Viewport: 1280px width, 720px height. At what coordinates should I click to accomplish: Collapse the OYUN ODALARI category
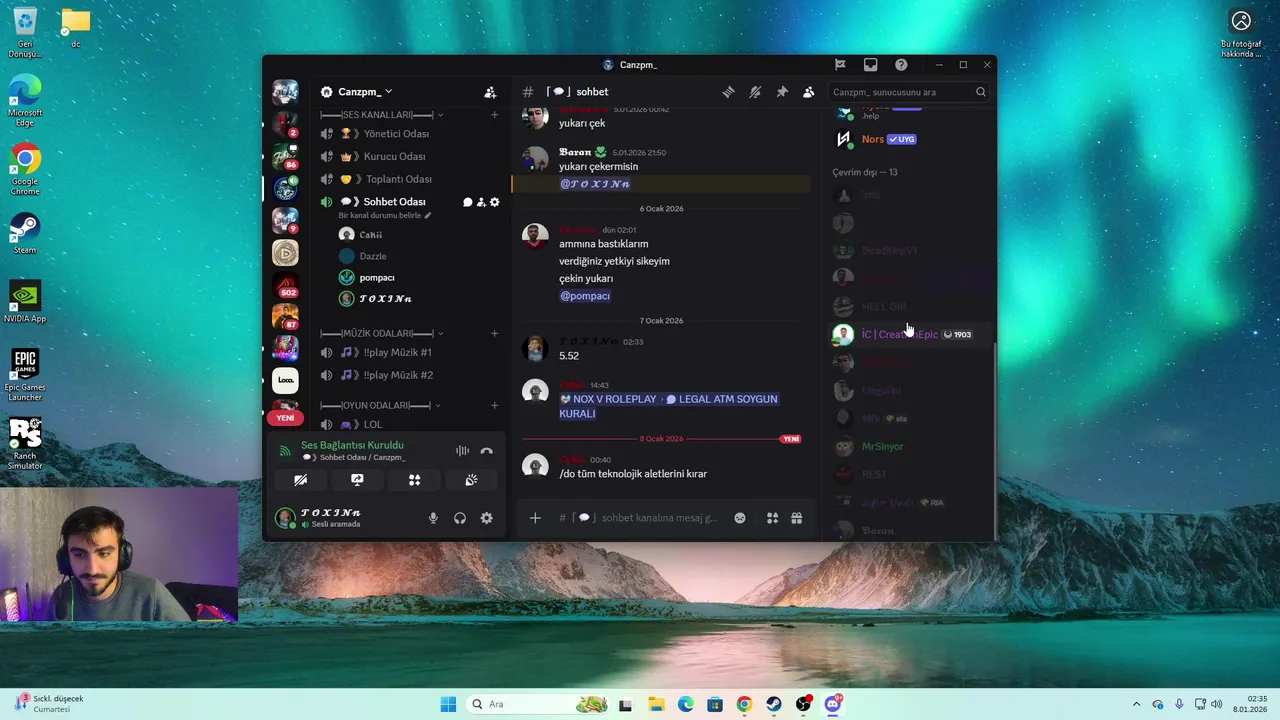380,405
